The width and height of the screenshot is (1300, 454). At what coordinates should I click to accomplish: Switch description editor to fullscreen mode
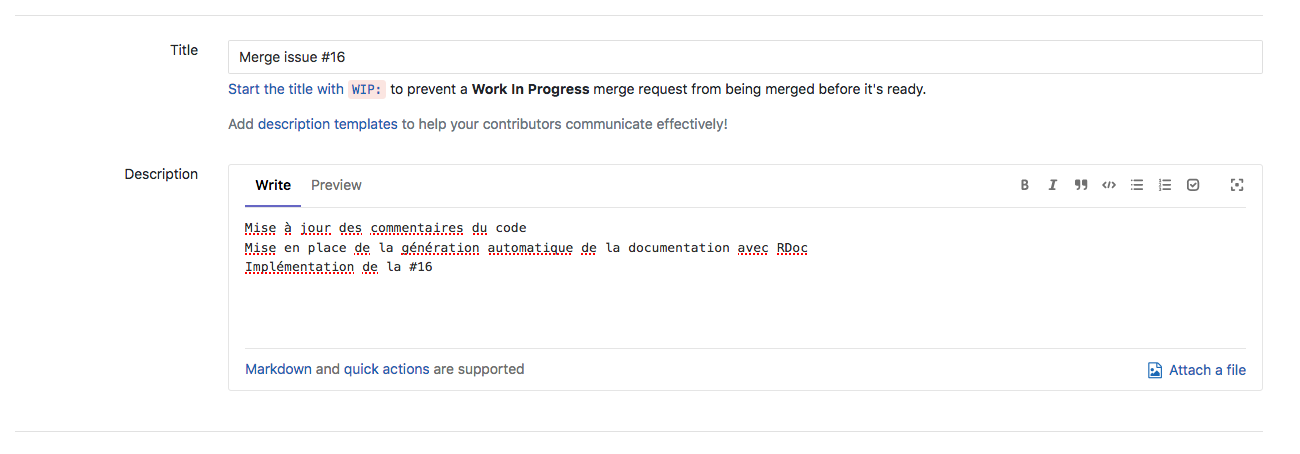[x=1237, y=185]
